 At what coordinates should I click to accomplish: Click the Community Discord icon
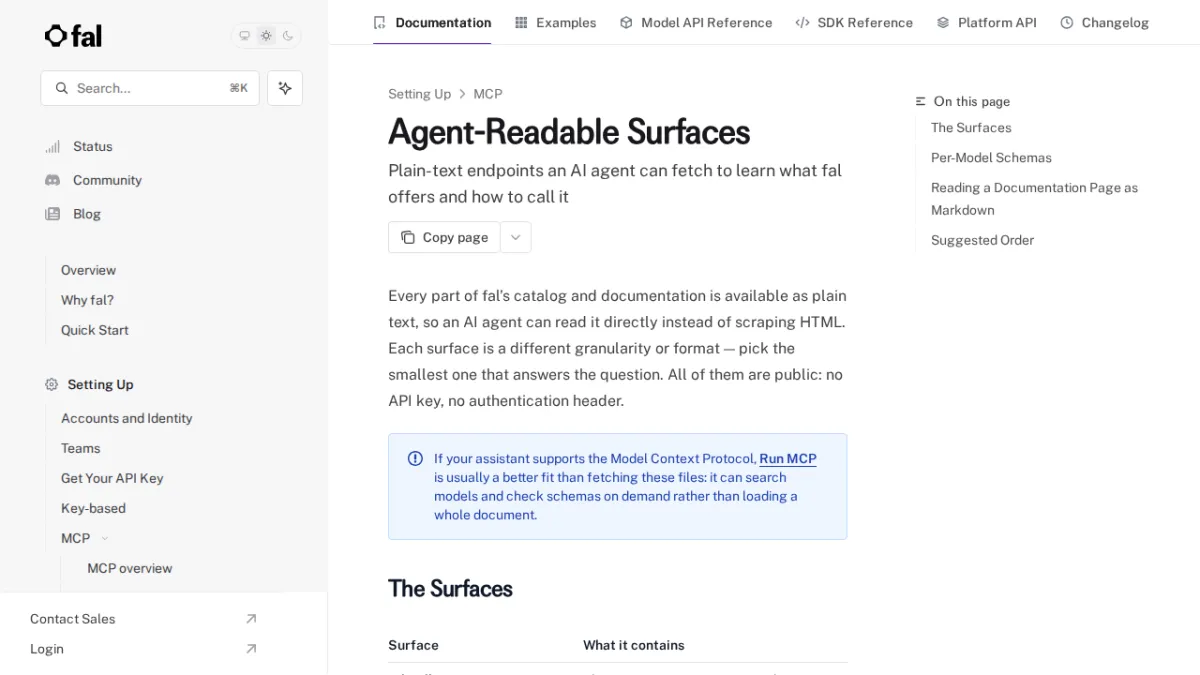(52, 180)
